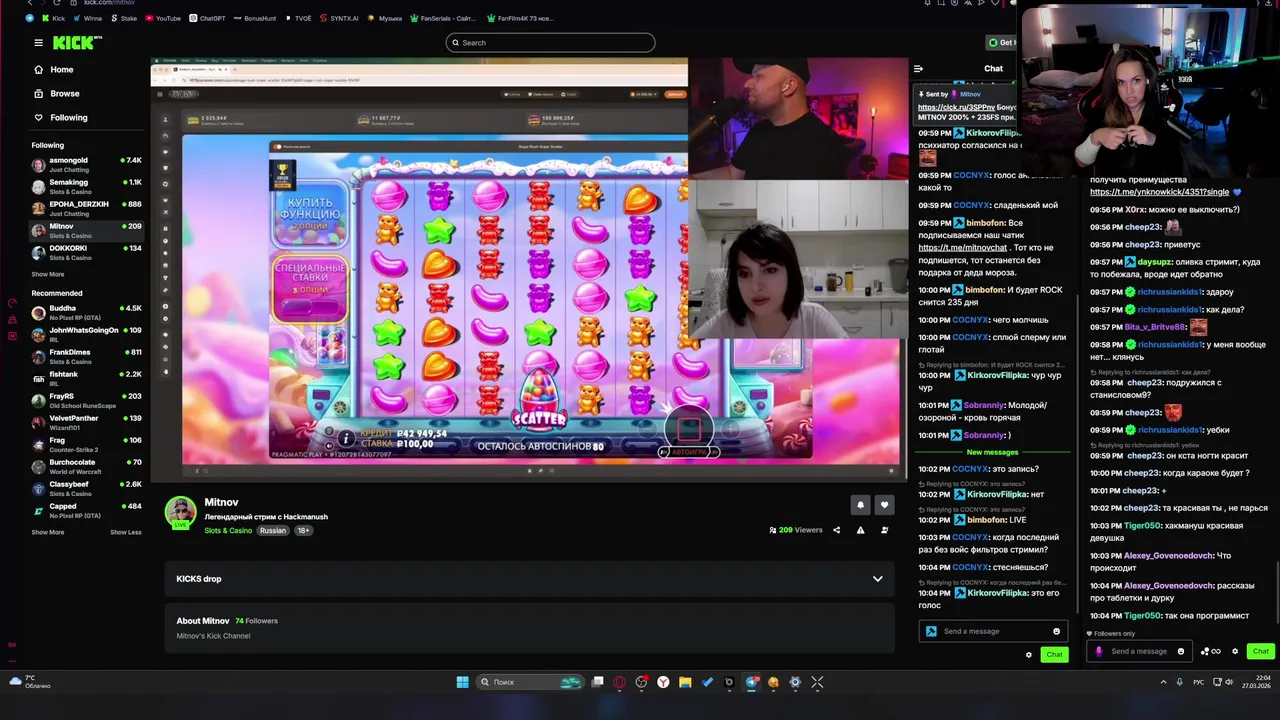Click the РУС language indicator
The width and height of the screenshot is (1280, 720).
[x=1199, y=682]
